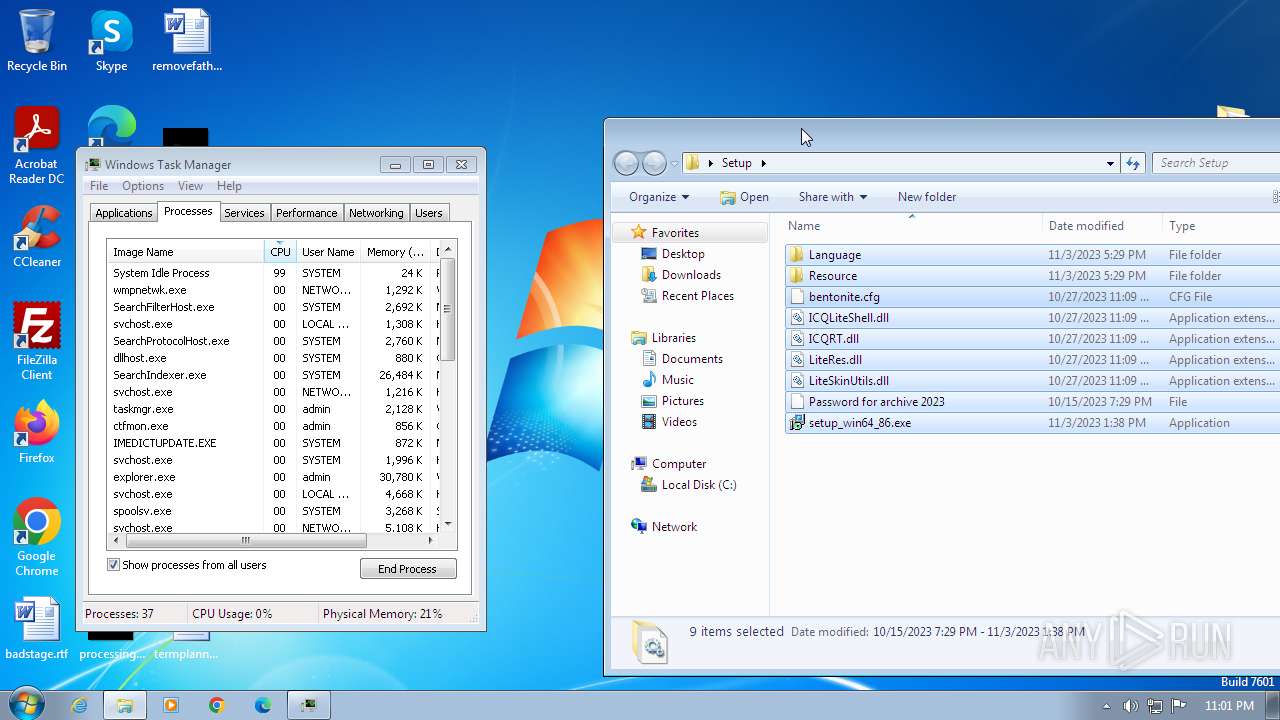Sort processes by the CPU column header
This screenshot has height=720, width=1280.
280,252
